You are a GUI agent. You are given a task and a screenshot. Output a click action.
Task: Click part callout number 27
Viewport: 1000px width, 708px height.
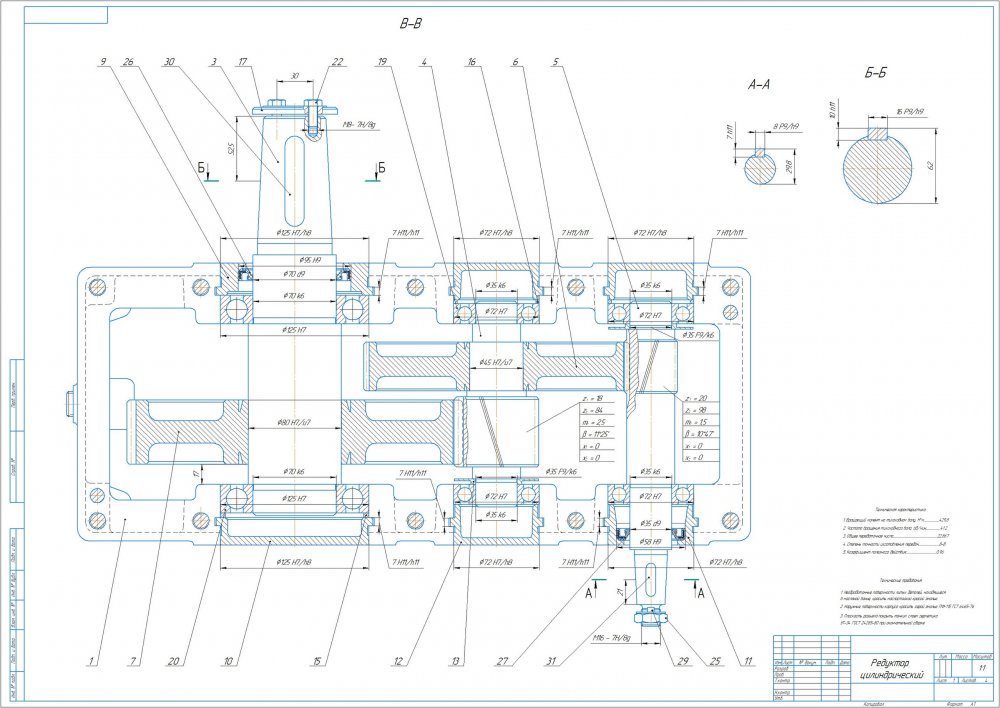[503, 661]
